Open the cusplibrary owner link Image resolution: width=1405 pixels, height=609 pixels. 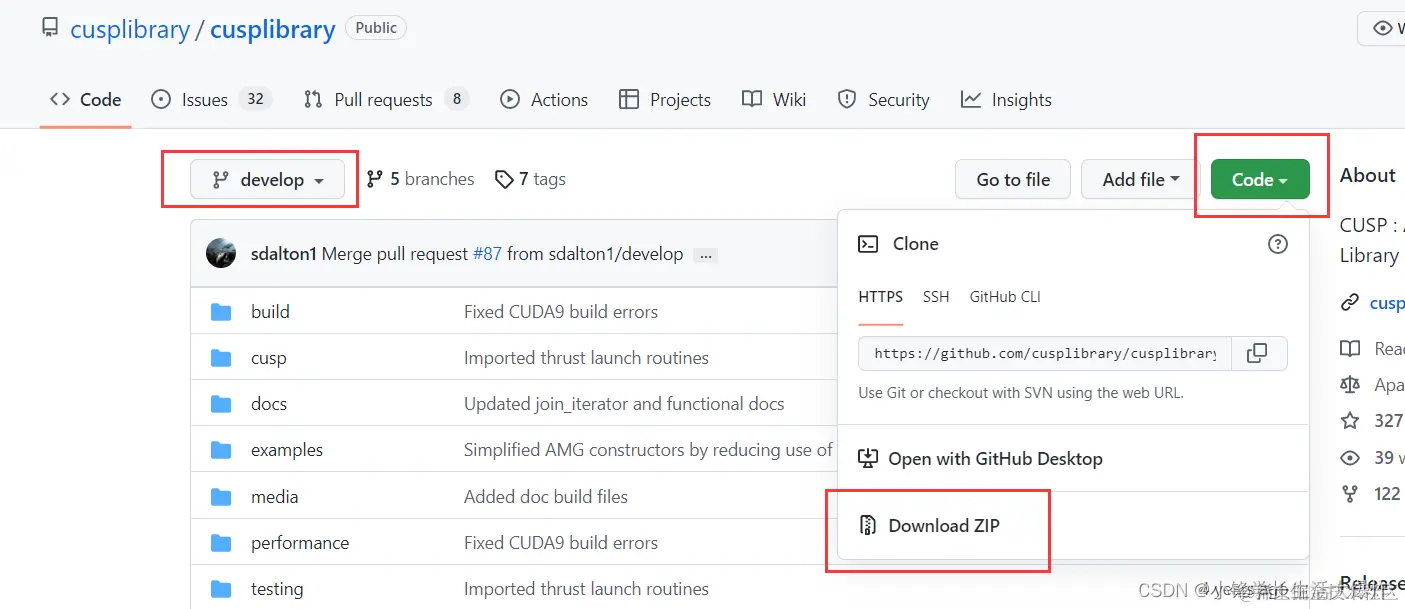(130, 29)
